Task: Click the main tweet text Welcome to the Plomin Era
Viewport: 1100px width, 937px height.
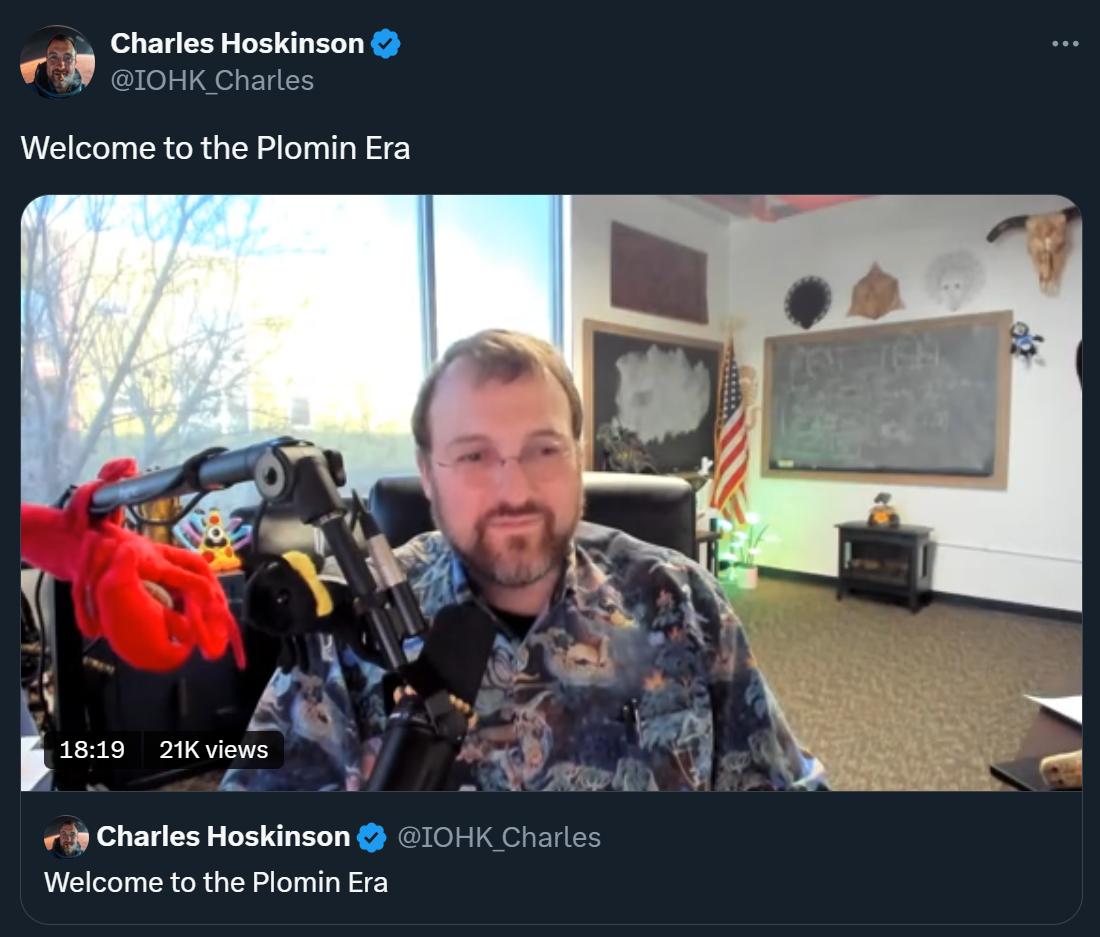Action: click(x=215, y=148)
